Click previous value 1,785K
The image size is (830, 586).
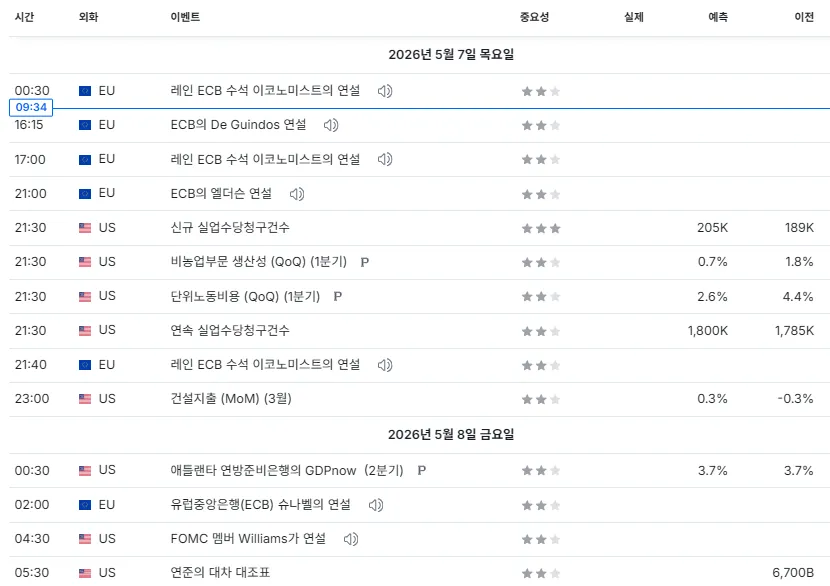point(795,330)
